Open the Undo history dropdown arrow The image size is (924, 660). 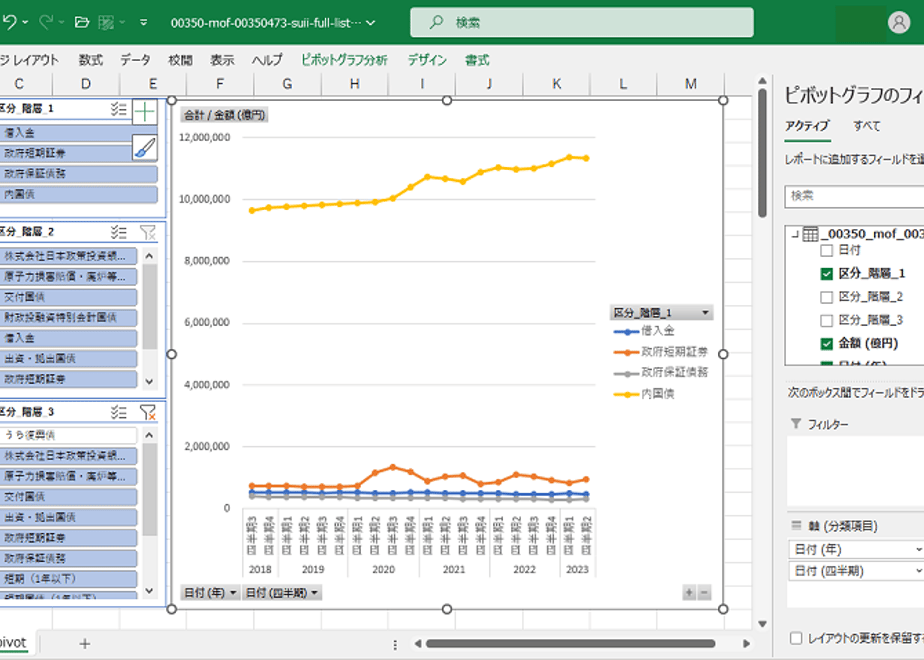[25, 22]
